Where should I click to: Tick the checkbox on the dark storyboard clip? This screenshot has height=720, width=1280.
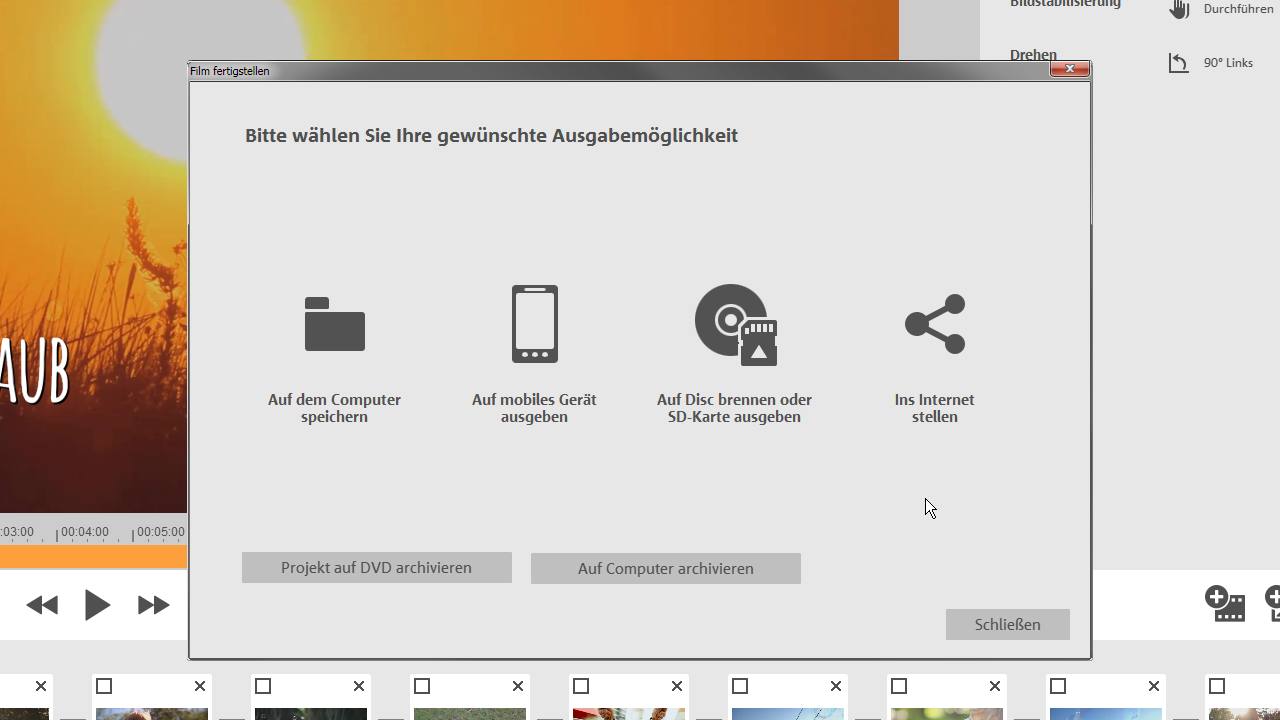(x=263, y=686)
